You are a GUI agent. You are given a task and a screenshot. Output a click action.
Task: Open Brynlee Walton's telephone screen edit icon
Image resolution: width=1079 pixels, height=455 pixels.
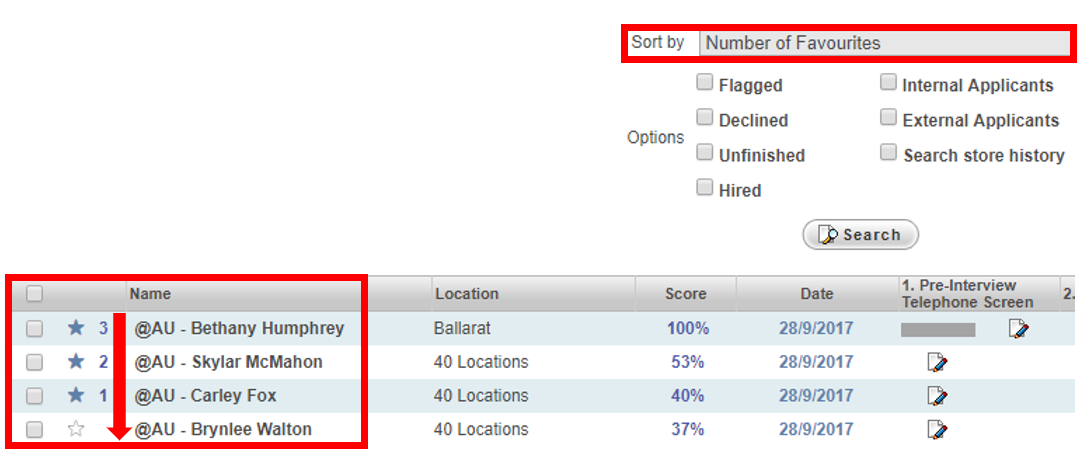pos(937,430)
